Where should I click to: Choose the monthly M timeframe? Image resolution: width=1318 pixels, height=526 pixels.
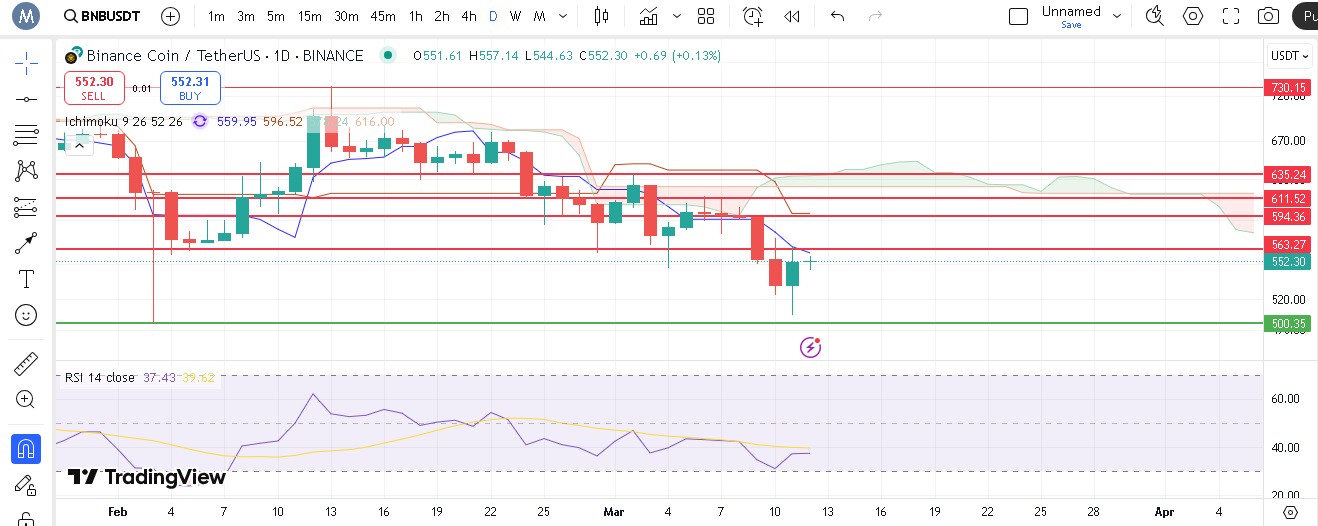pos(539,16)
